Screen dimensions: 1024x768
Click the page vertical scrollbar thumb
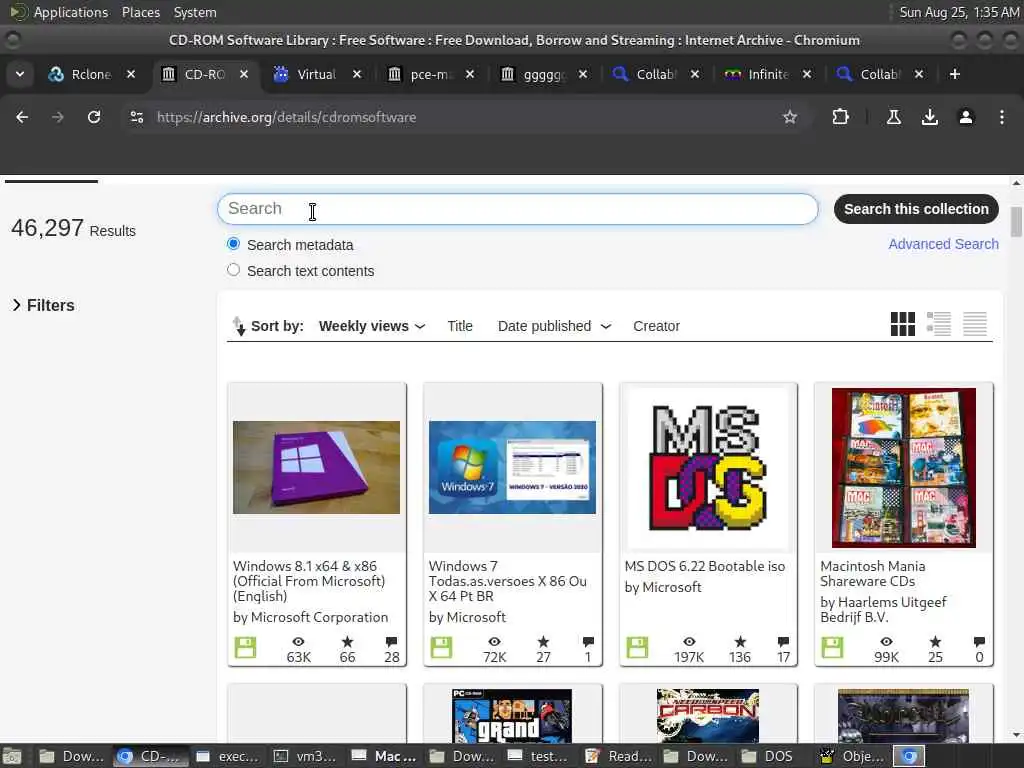[x=1016, y=222]
